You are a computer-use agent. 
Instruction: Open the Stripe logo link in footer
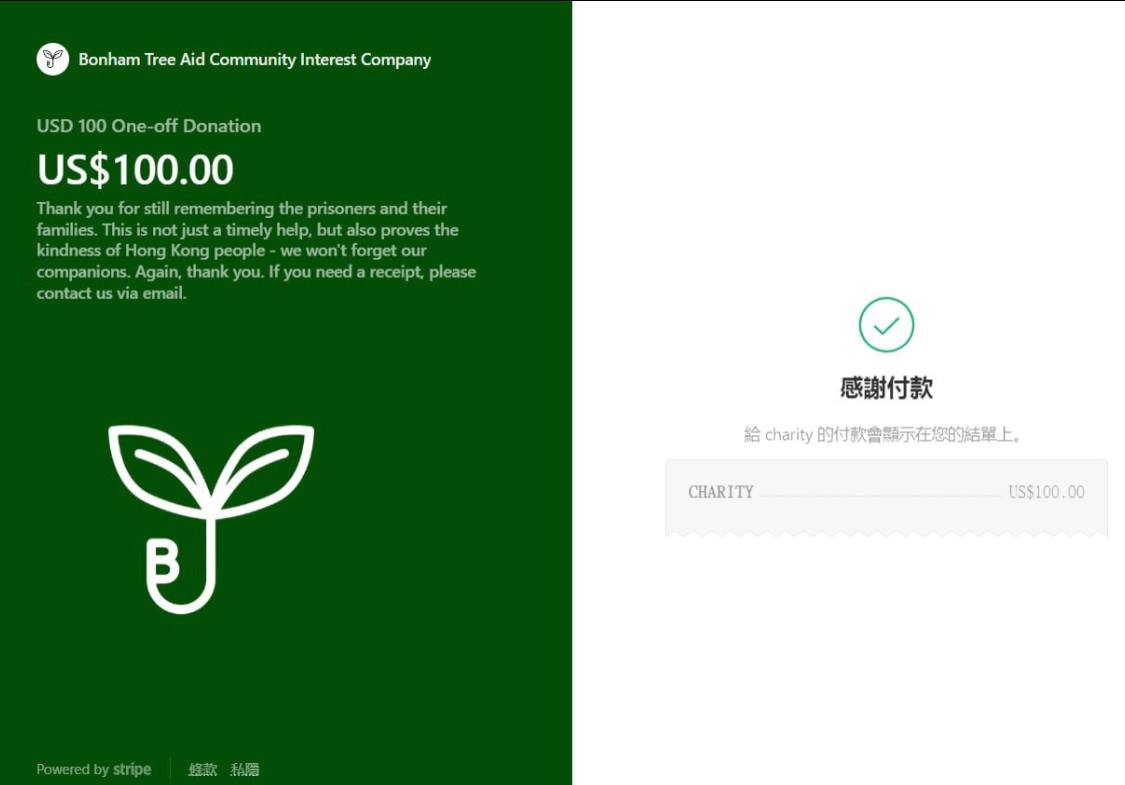click(x=132, y=769)
